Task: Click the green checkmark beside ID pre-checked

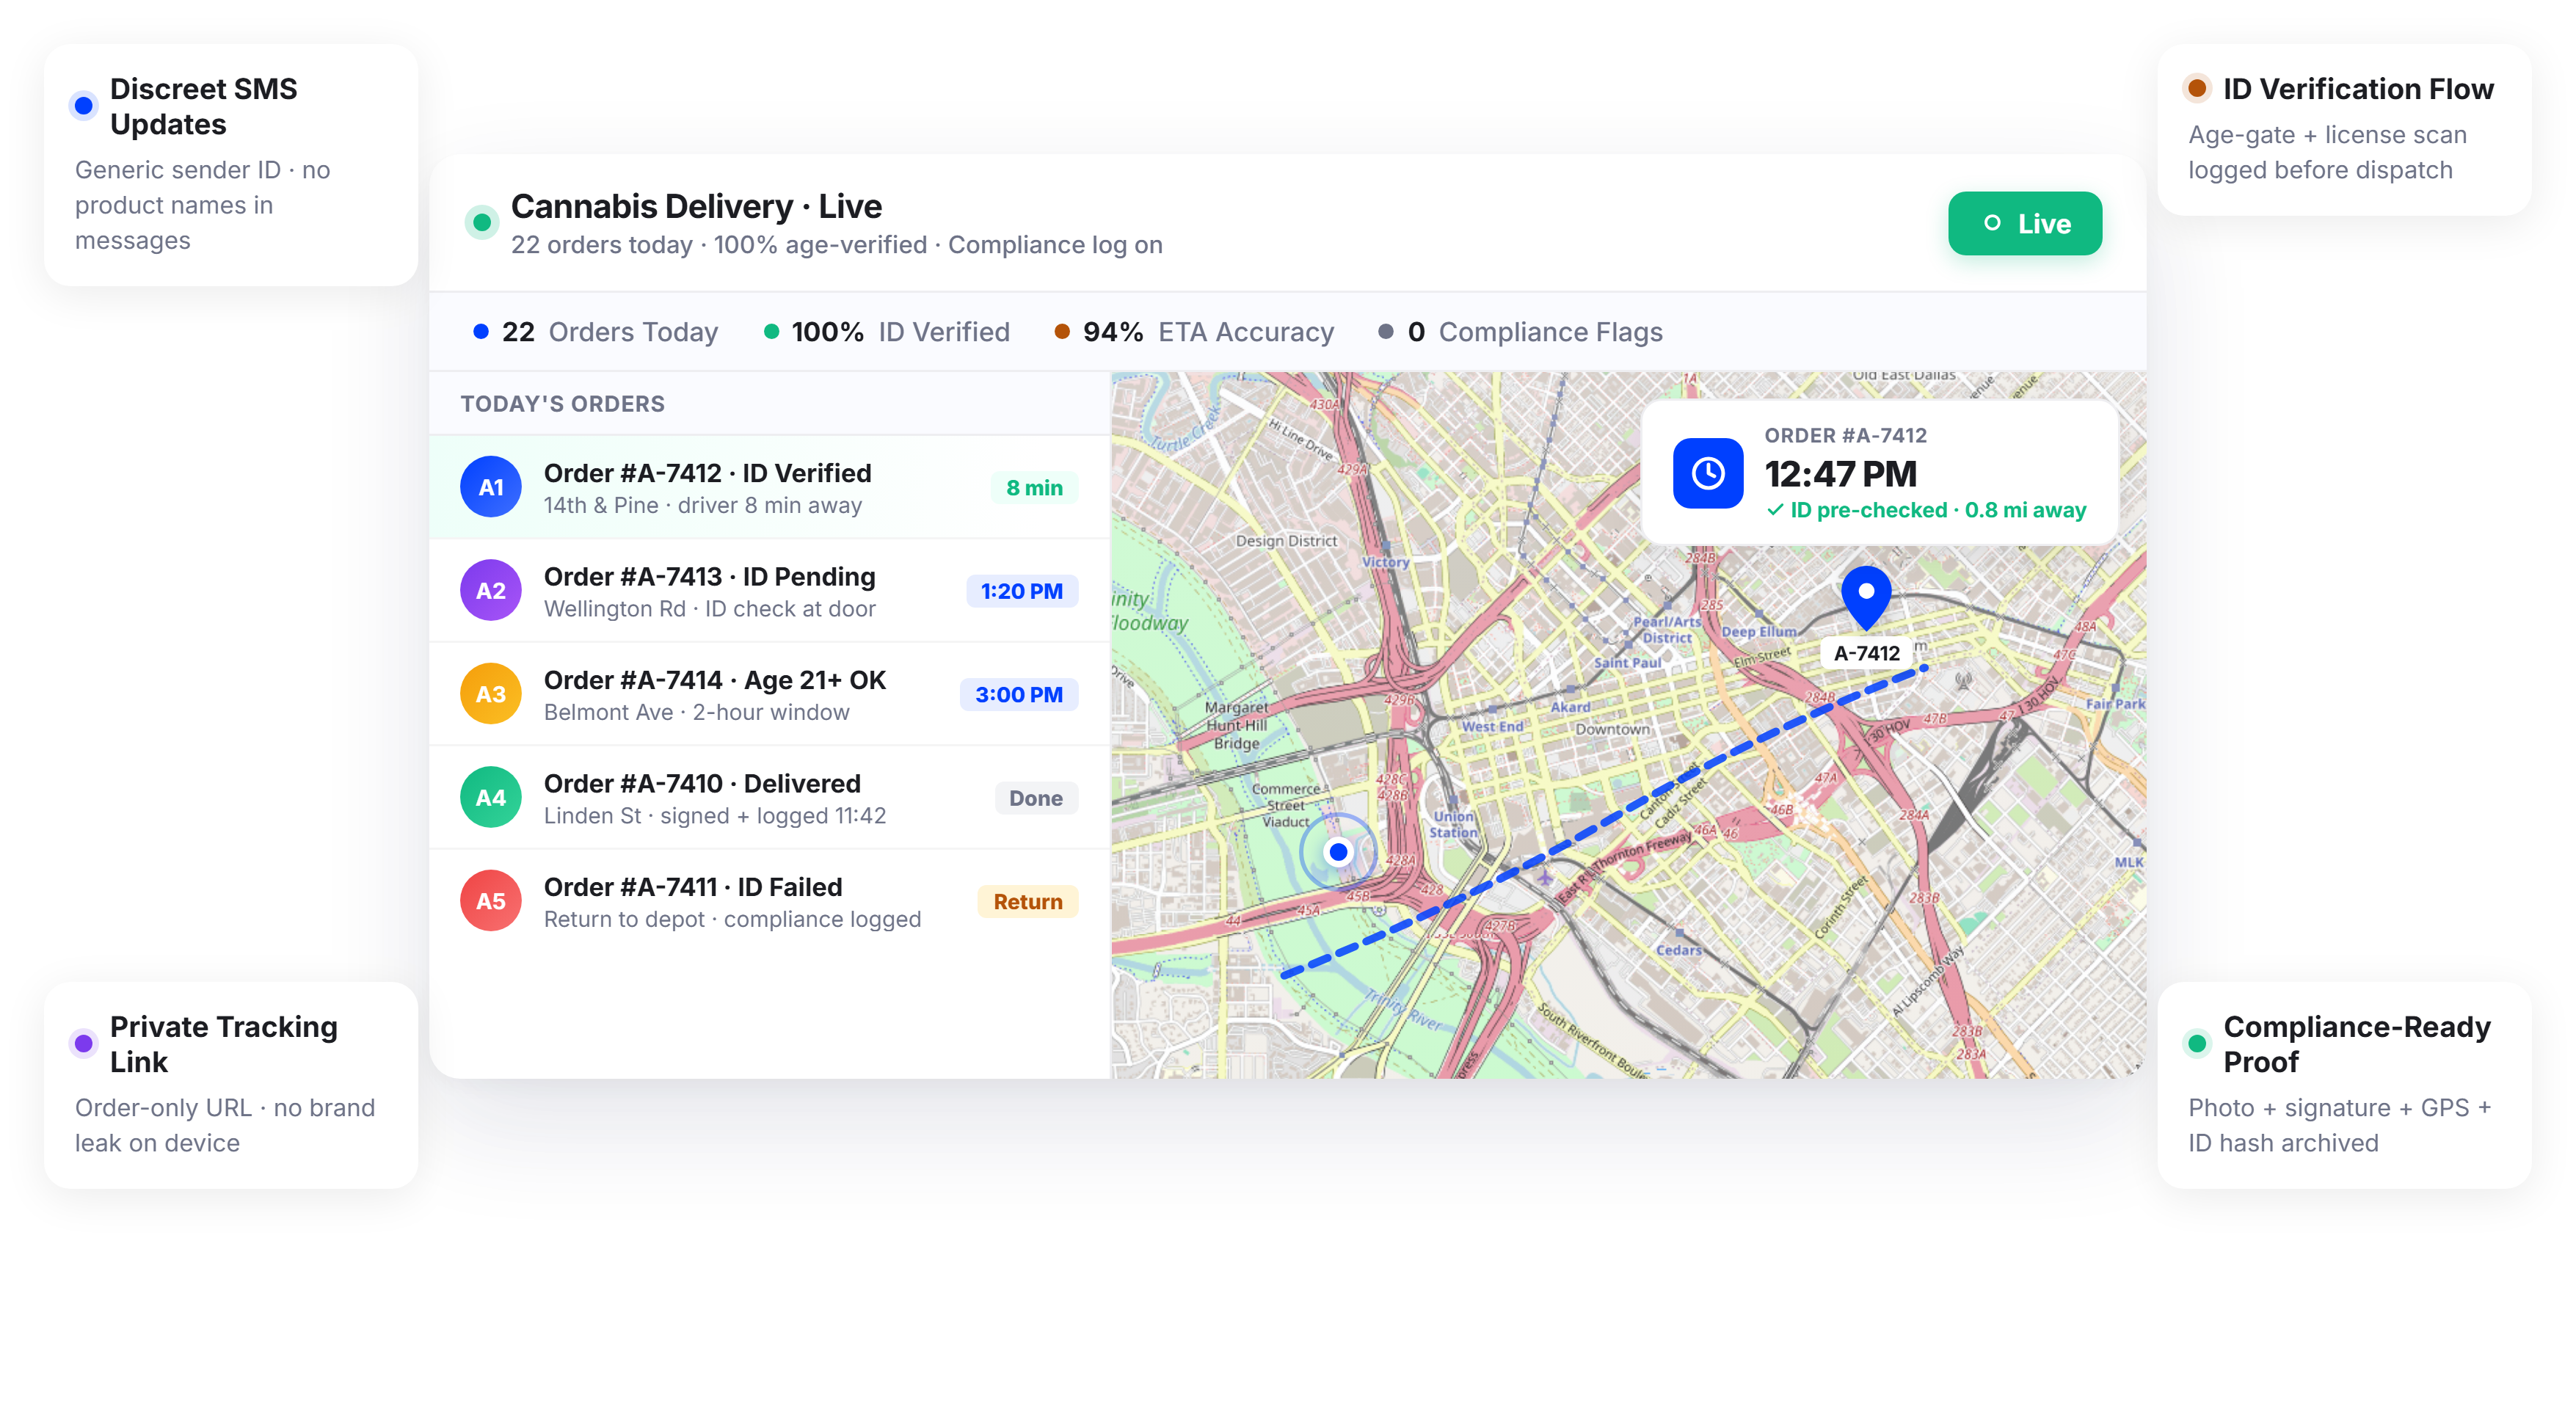Action: tap(1775, 510)
